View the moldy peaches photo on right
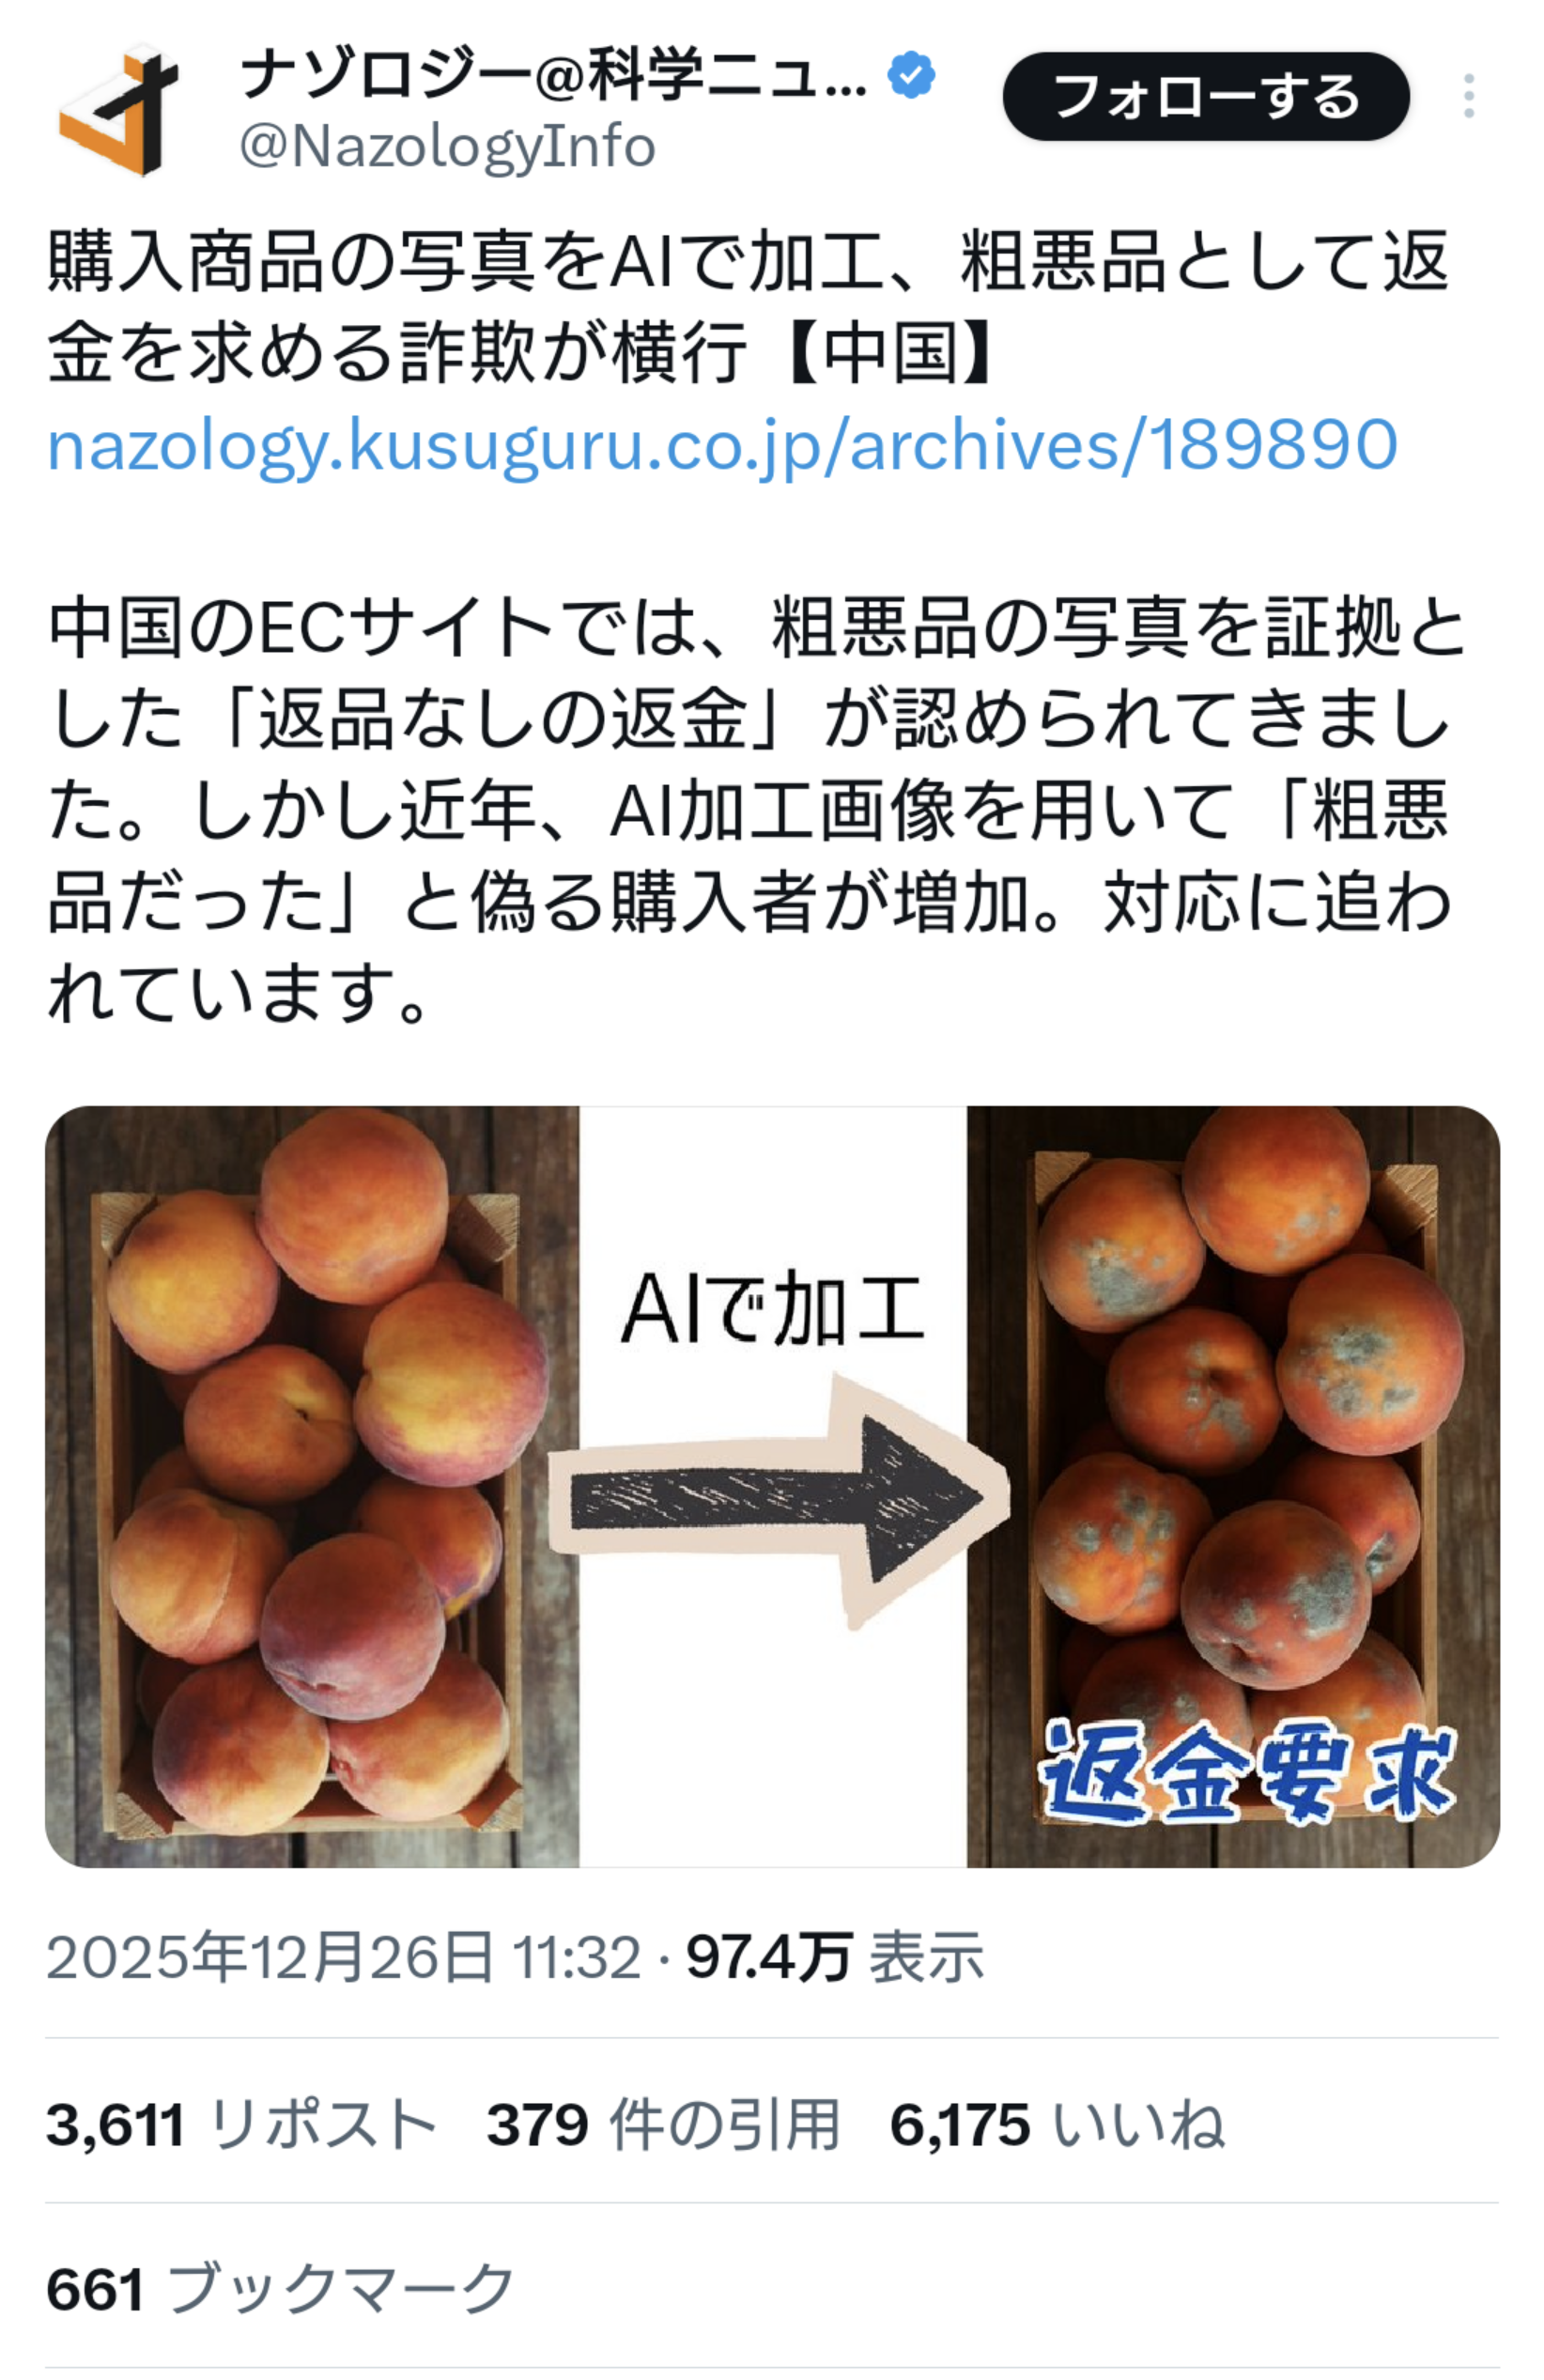 pos(1233,1486)
